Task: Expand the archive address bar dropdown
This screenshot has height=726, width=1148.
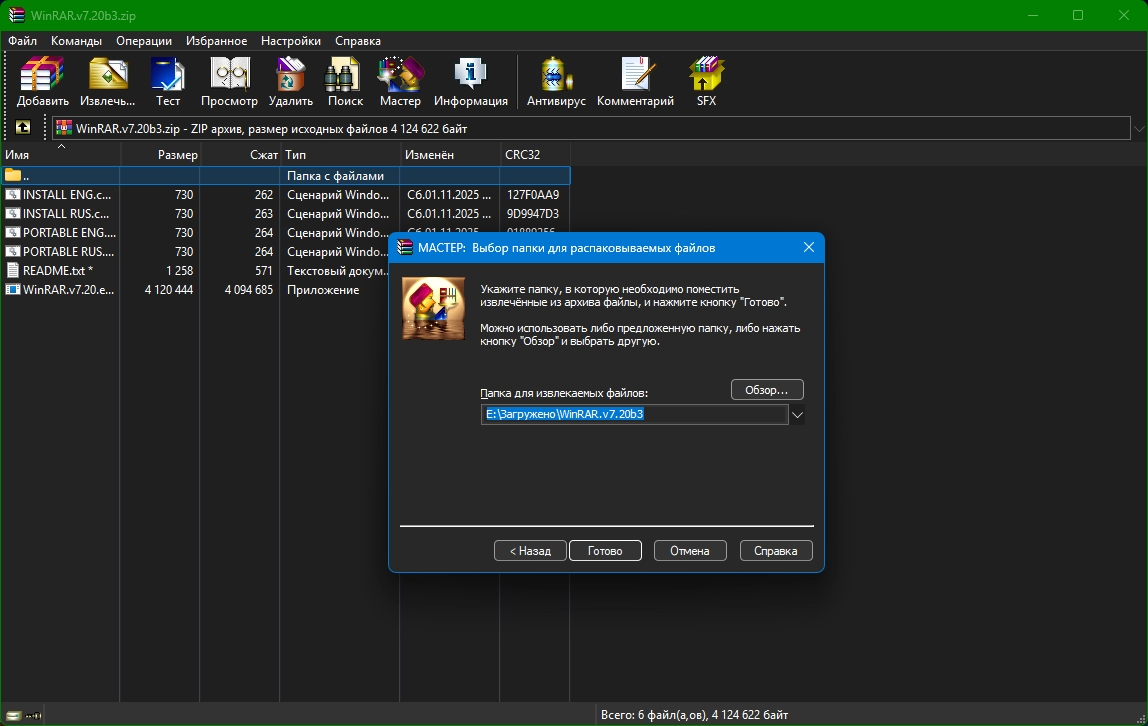Action: coord(1138,128)
